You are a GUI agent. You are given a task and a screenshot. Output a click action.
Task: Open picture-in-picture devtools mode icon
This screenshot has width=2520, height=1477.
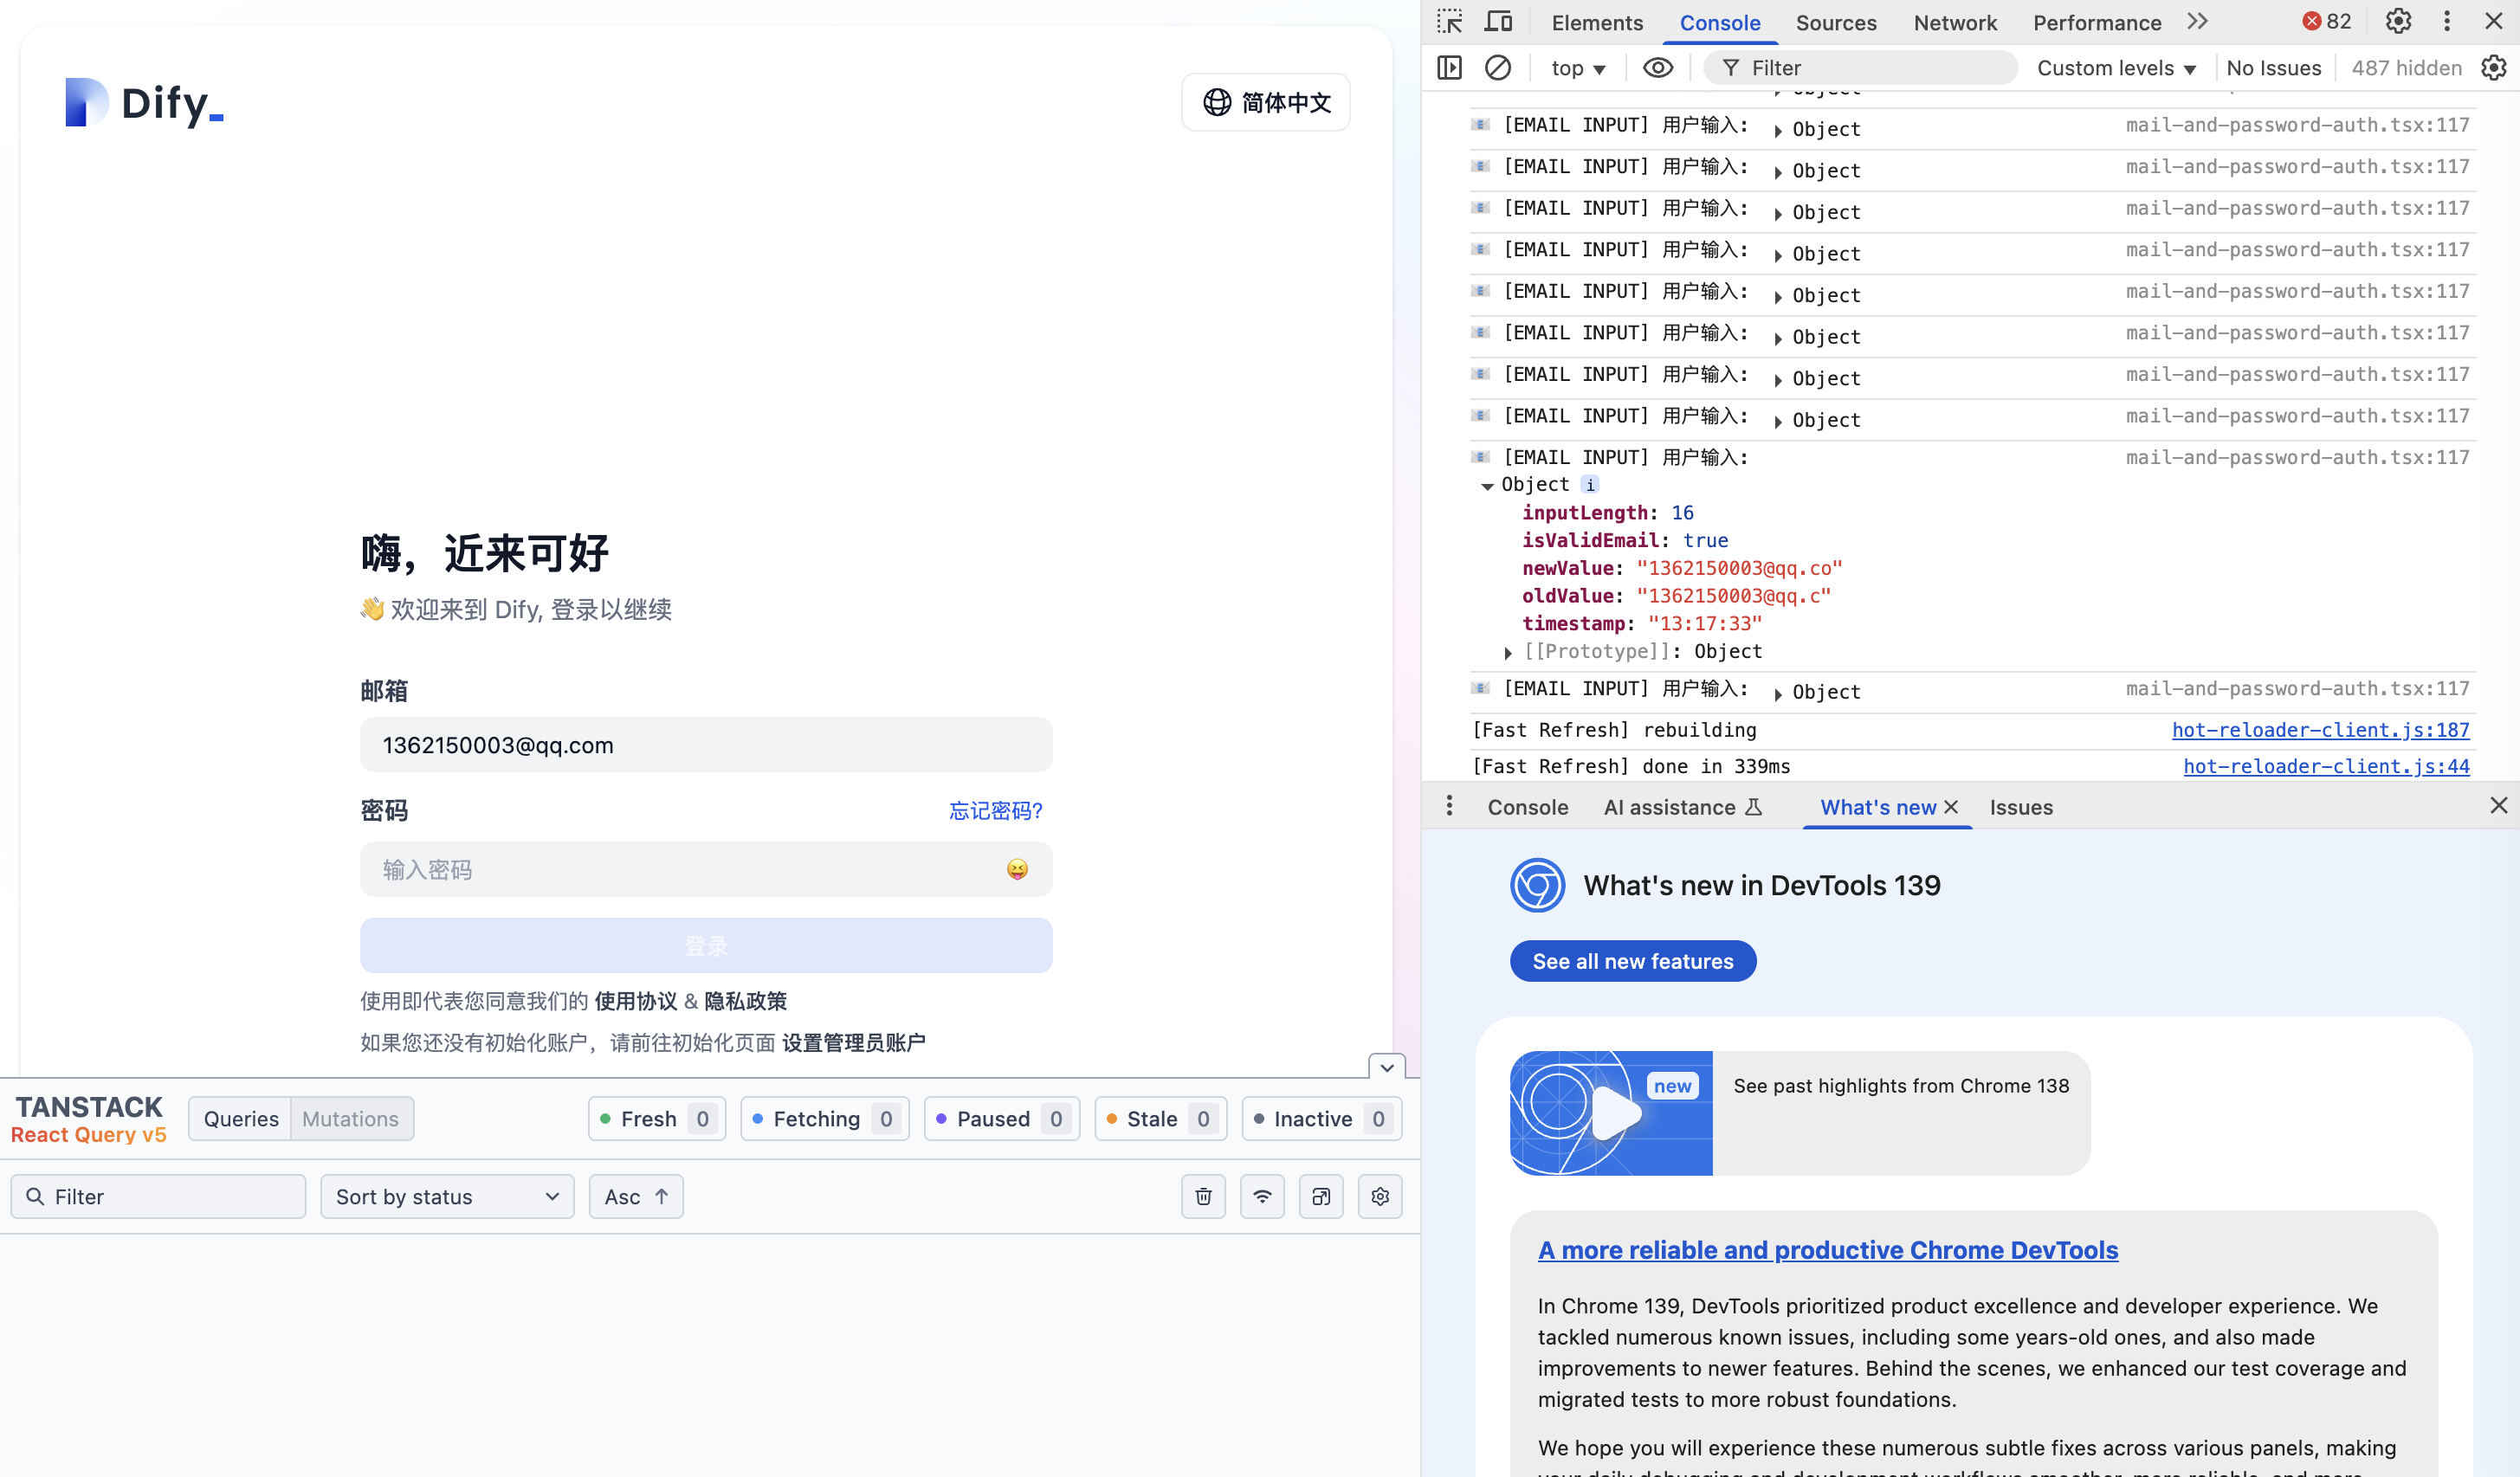(1321, 1197)
